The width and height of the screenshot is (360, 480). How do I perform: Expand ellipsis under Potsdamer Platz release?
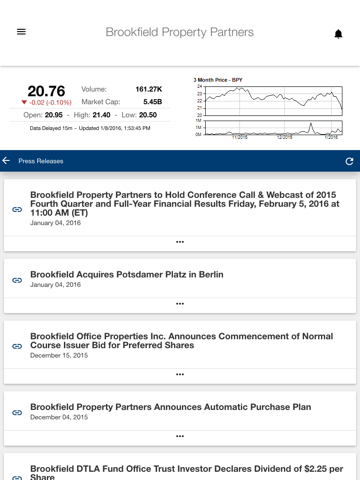tap(180, 304)
